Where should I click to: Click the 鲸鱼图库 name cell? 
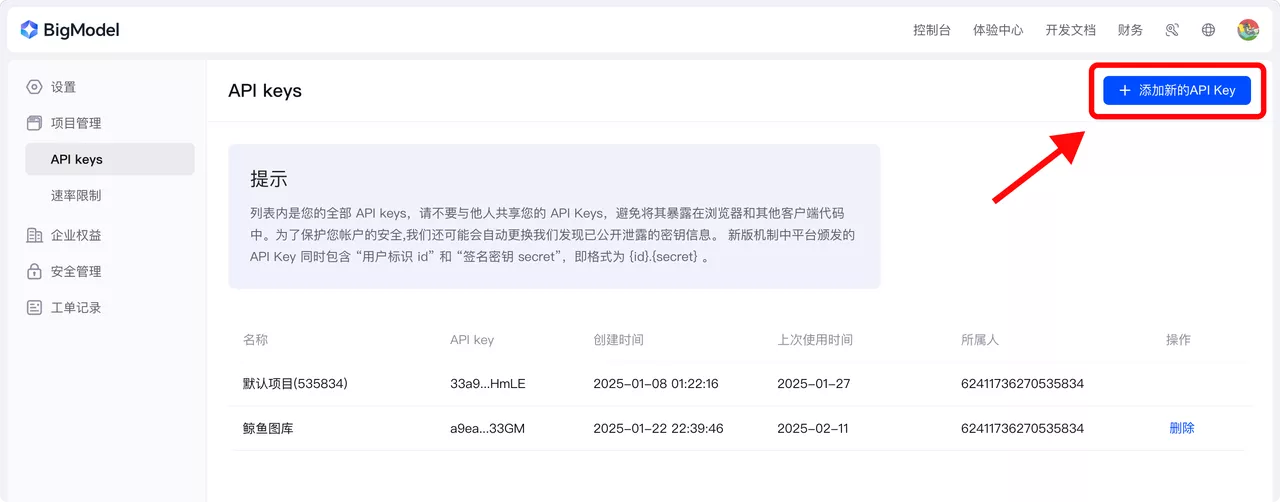pyautogui.click(x=268, y=428)
